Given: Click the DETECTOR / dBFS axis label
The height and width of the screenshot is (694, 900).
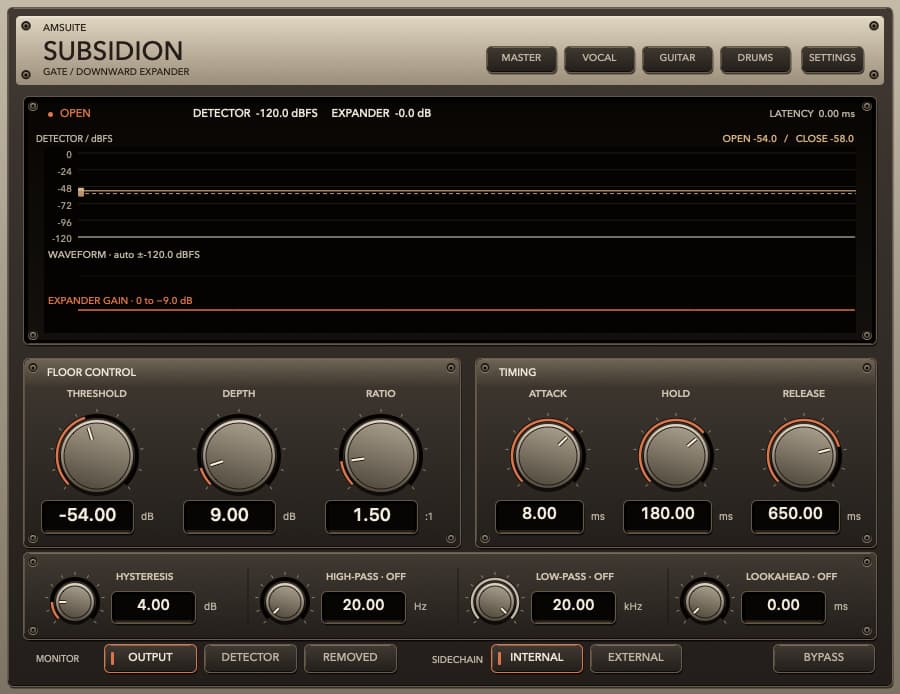Looking at the screenshot, I should coord(74,139).
